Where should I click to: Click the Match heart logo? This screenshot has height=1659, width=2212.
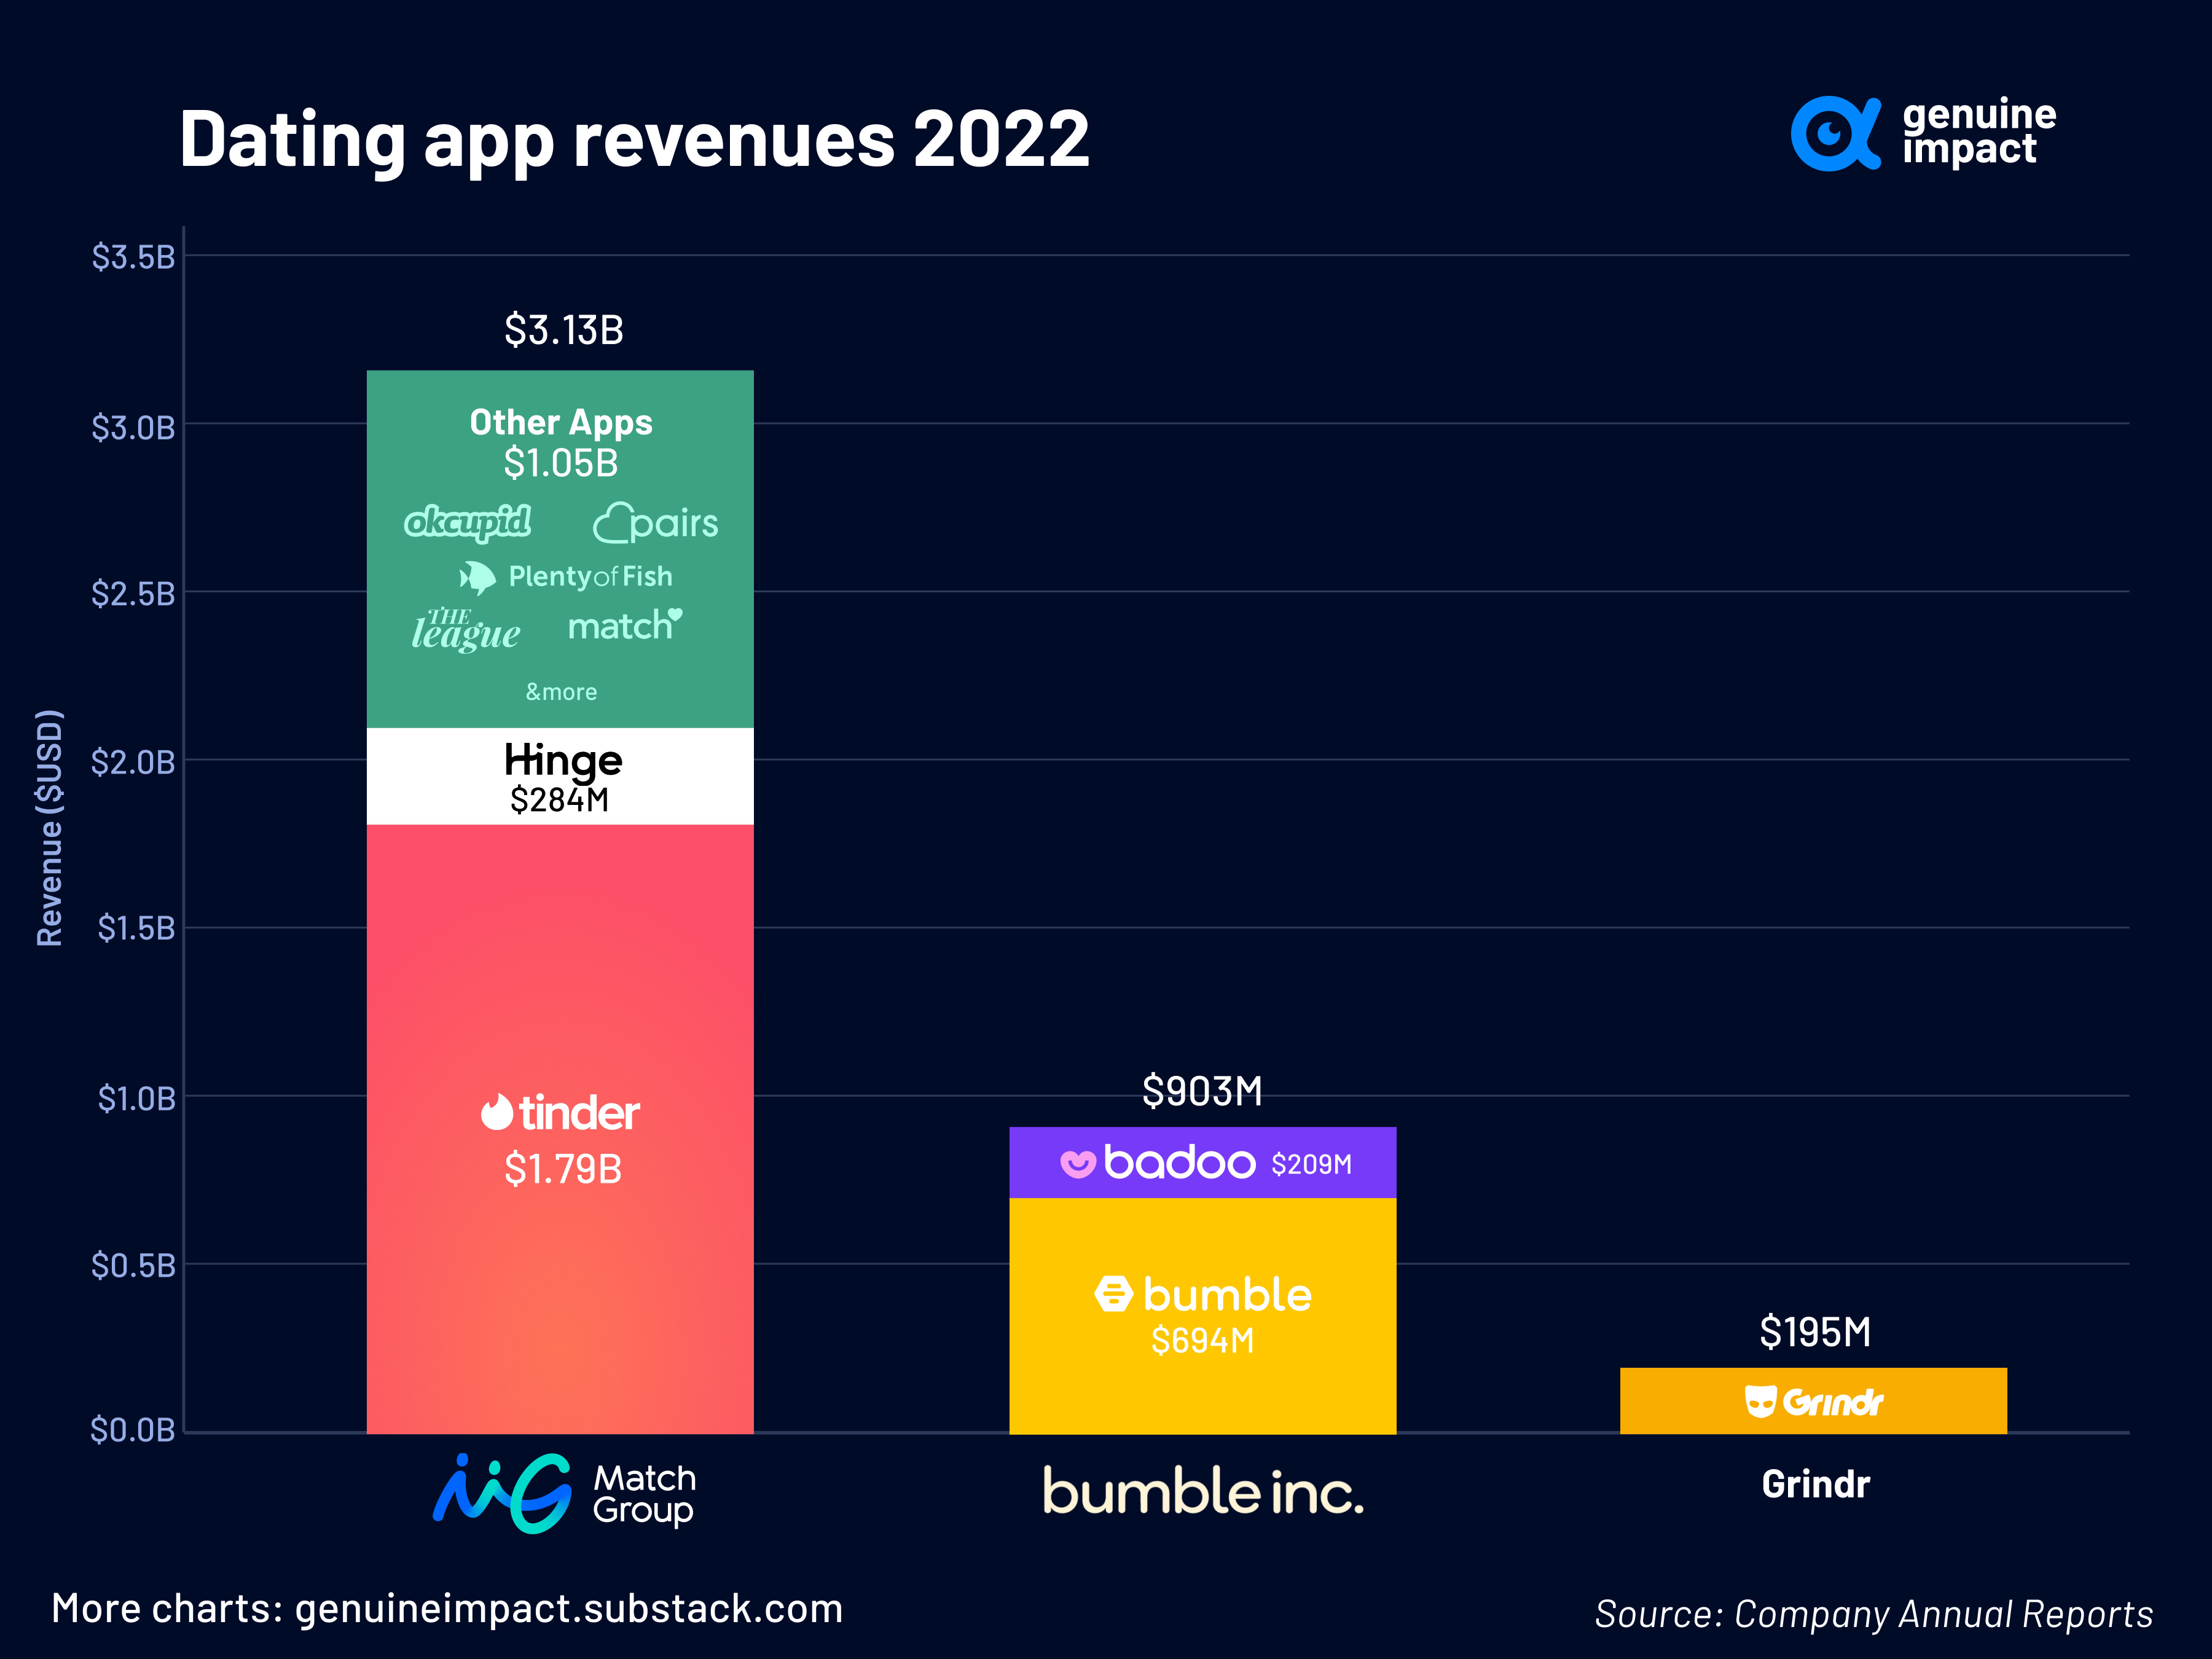click(625, 625)
